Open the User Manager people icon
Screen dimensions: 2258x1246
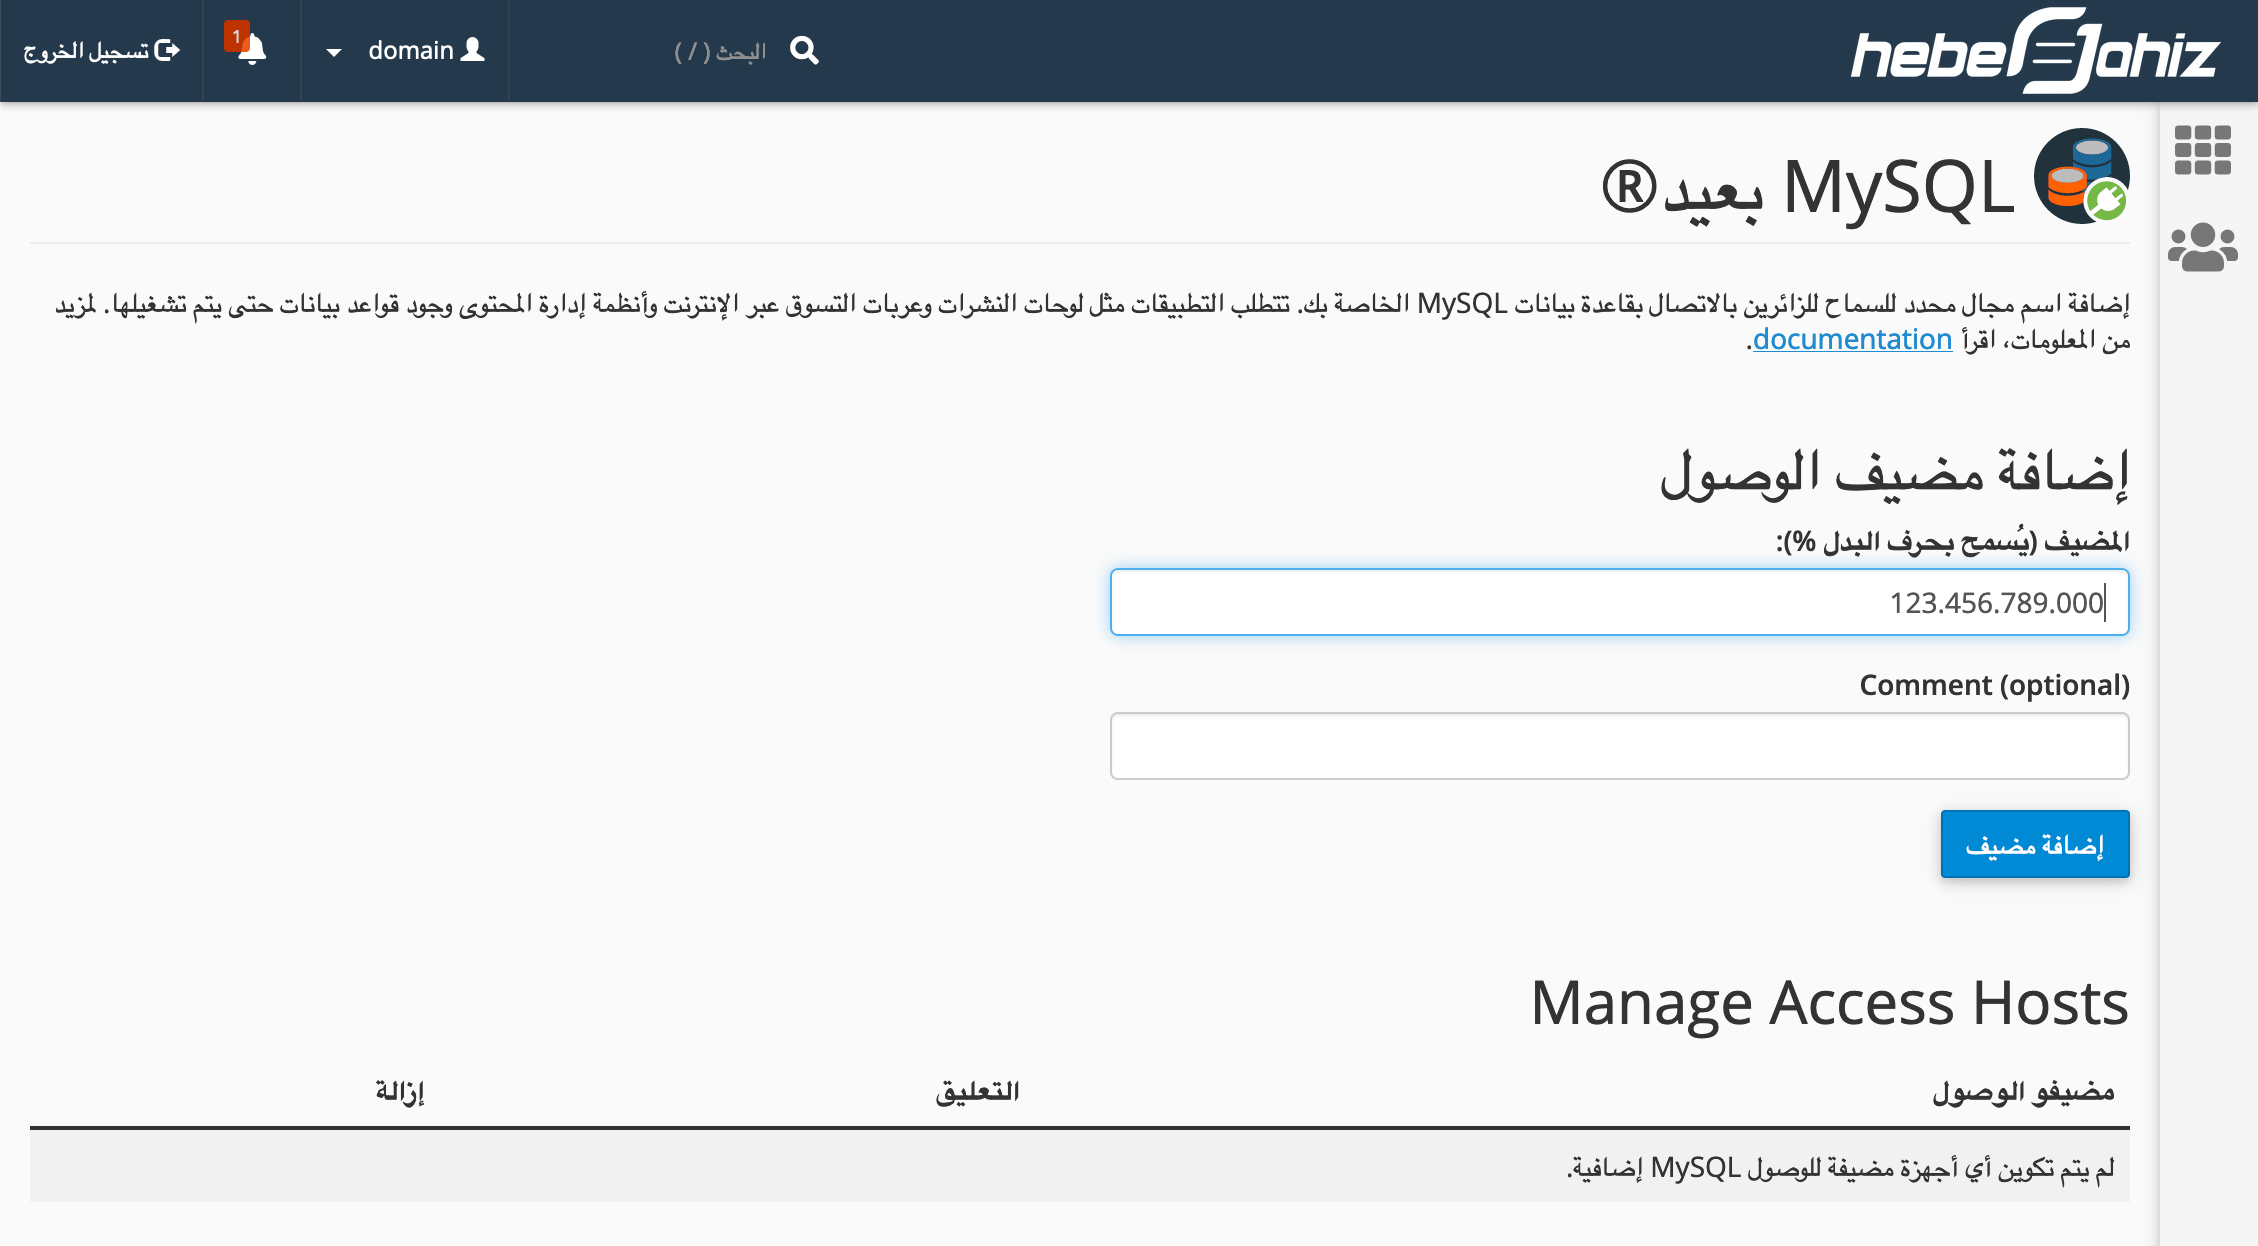(x=2202, y=247)
